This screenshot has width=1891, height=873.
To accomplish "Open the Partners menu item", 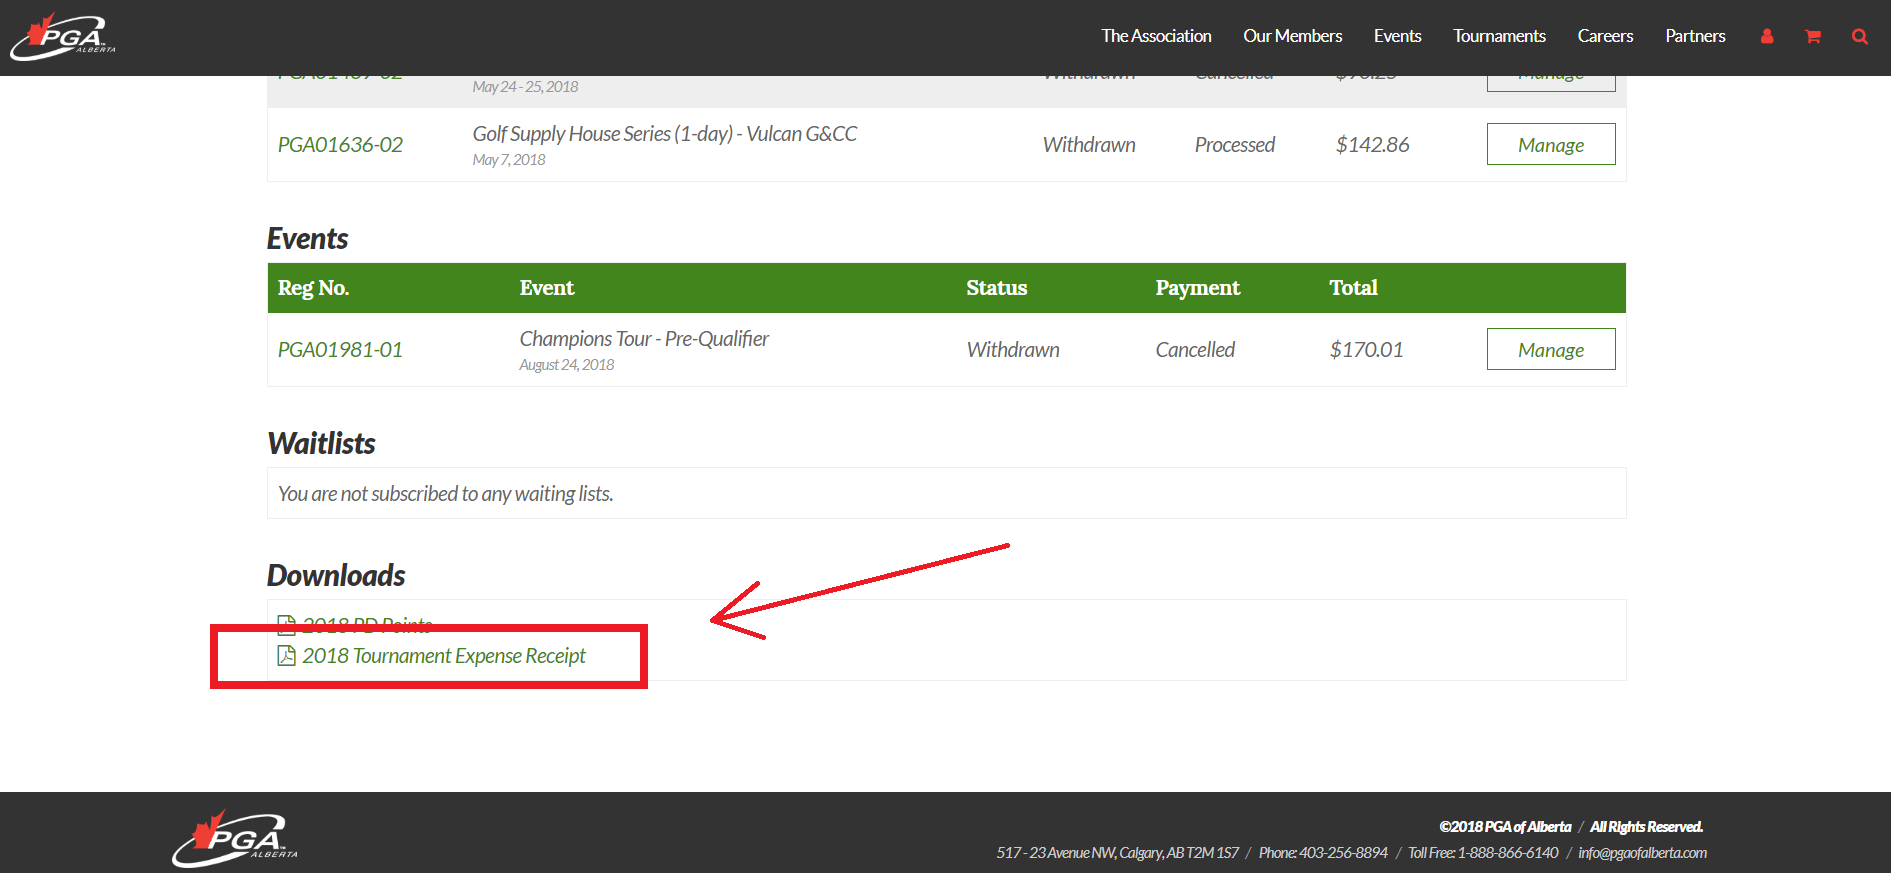I will point(1695,36).
